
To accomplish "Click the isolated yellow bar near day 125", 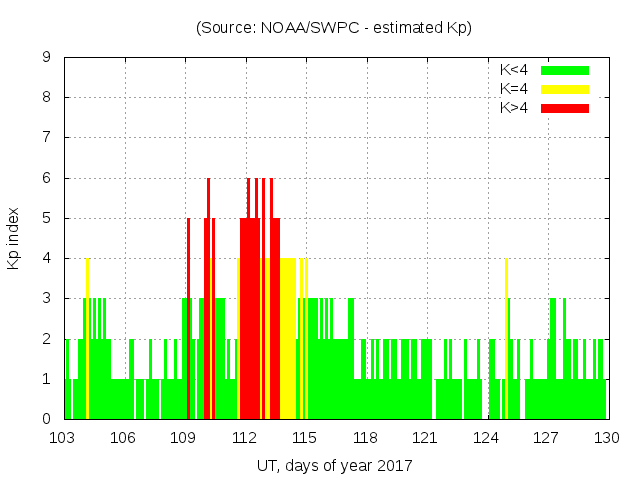I will tap(506, 340).
